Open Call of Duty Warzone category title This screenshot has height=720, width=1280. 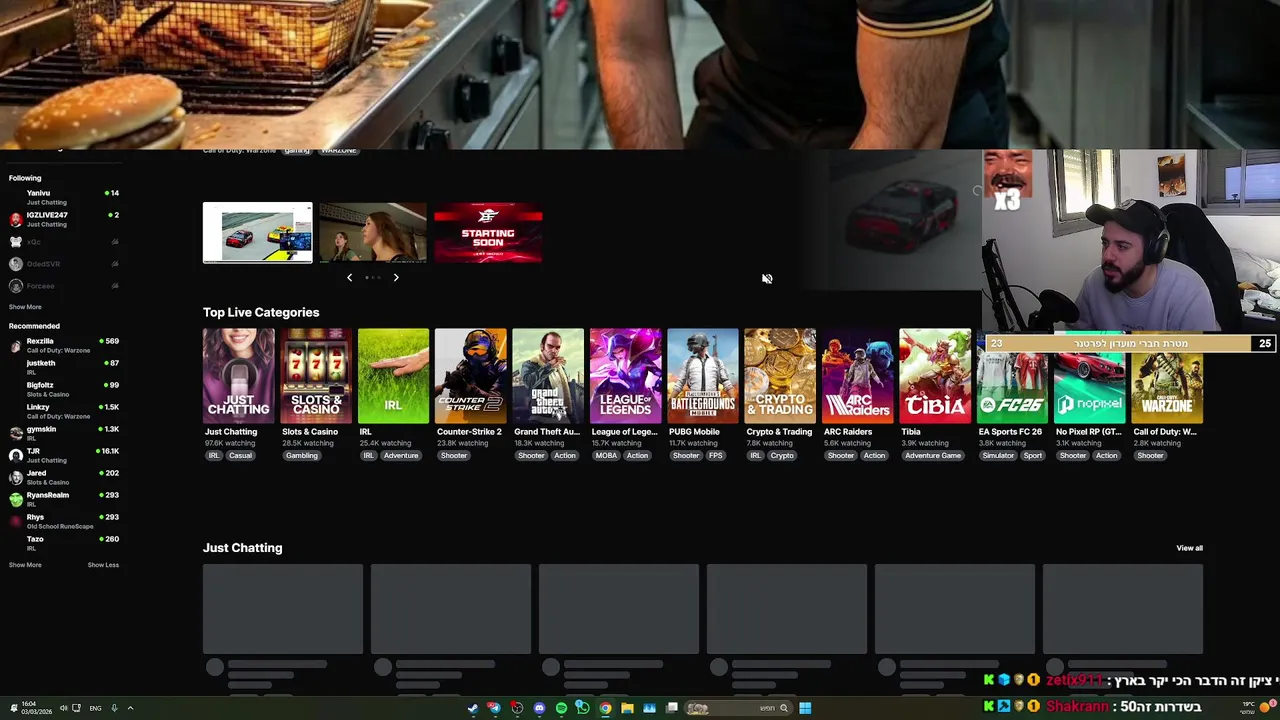(1165, 432)
